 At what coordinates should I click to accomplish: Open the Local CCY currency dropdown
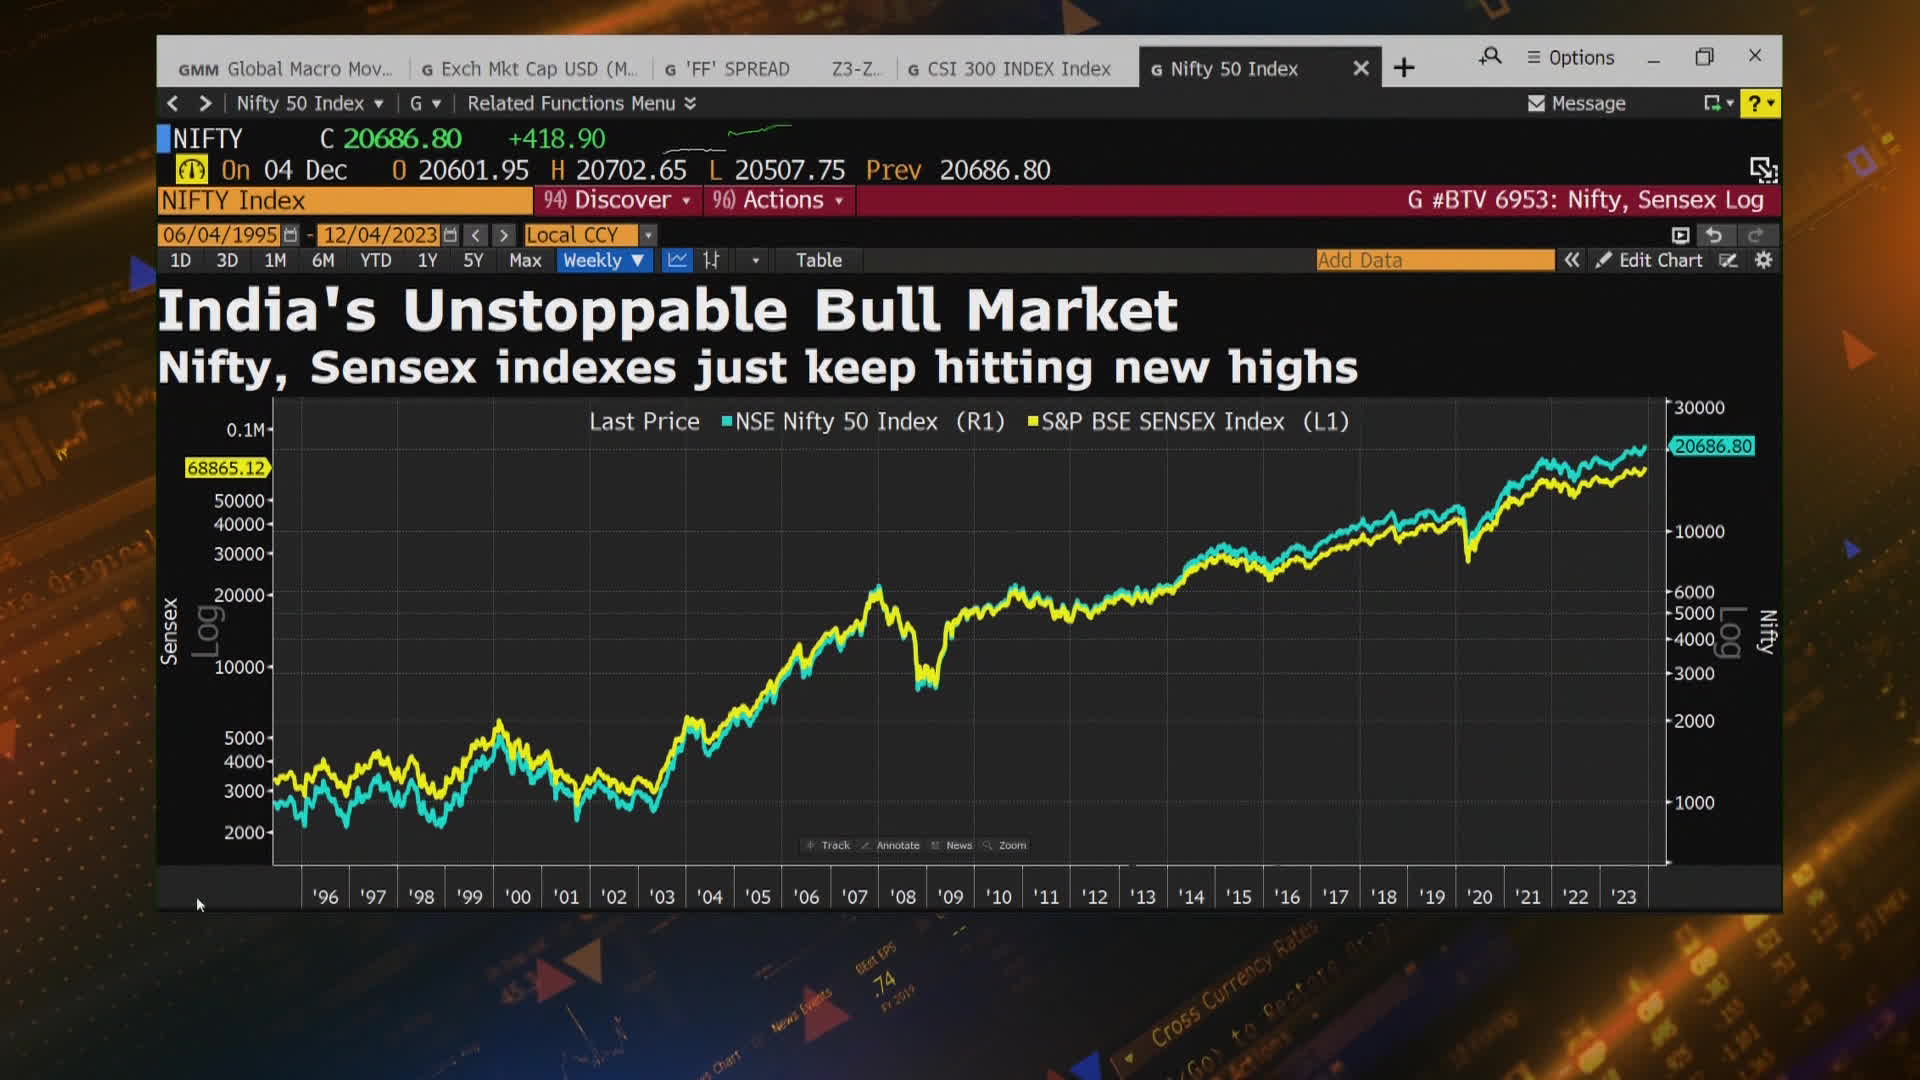tap(648, 235)
